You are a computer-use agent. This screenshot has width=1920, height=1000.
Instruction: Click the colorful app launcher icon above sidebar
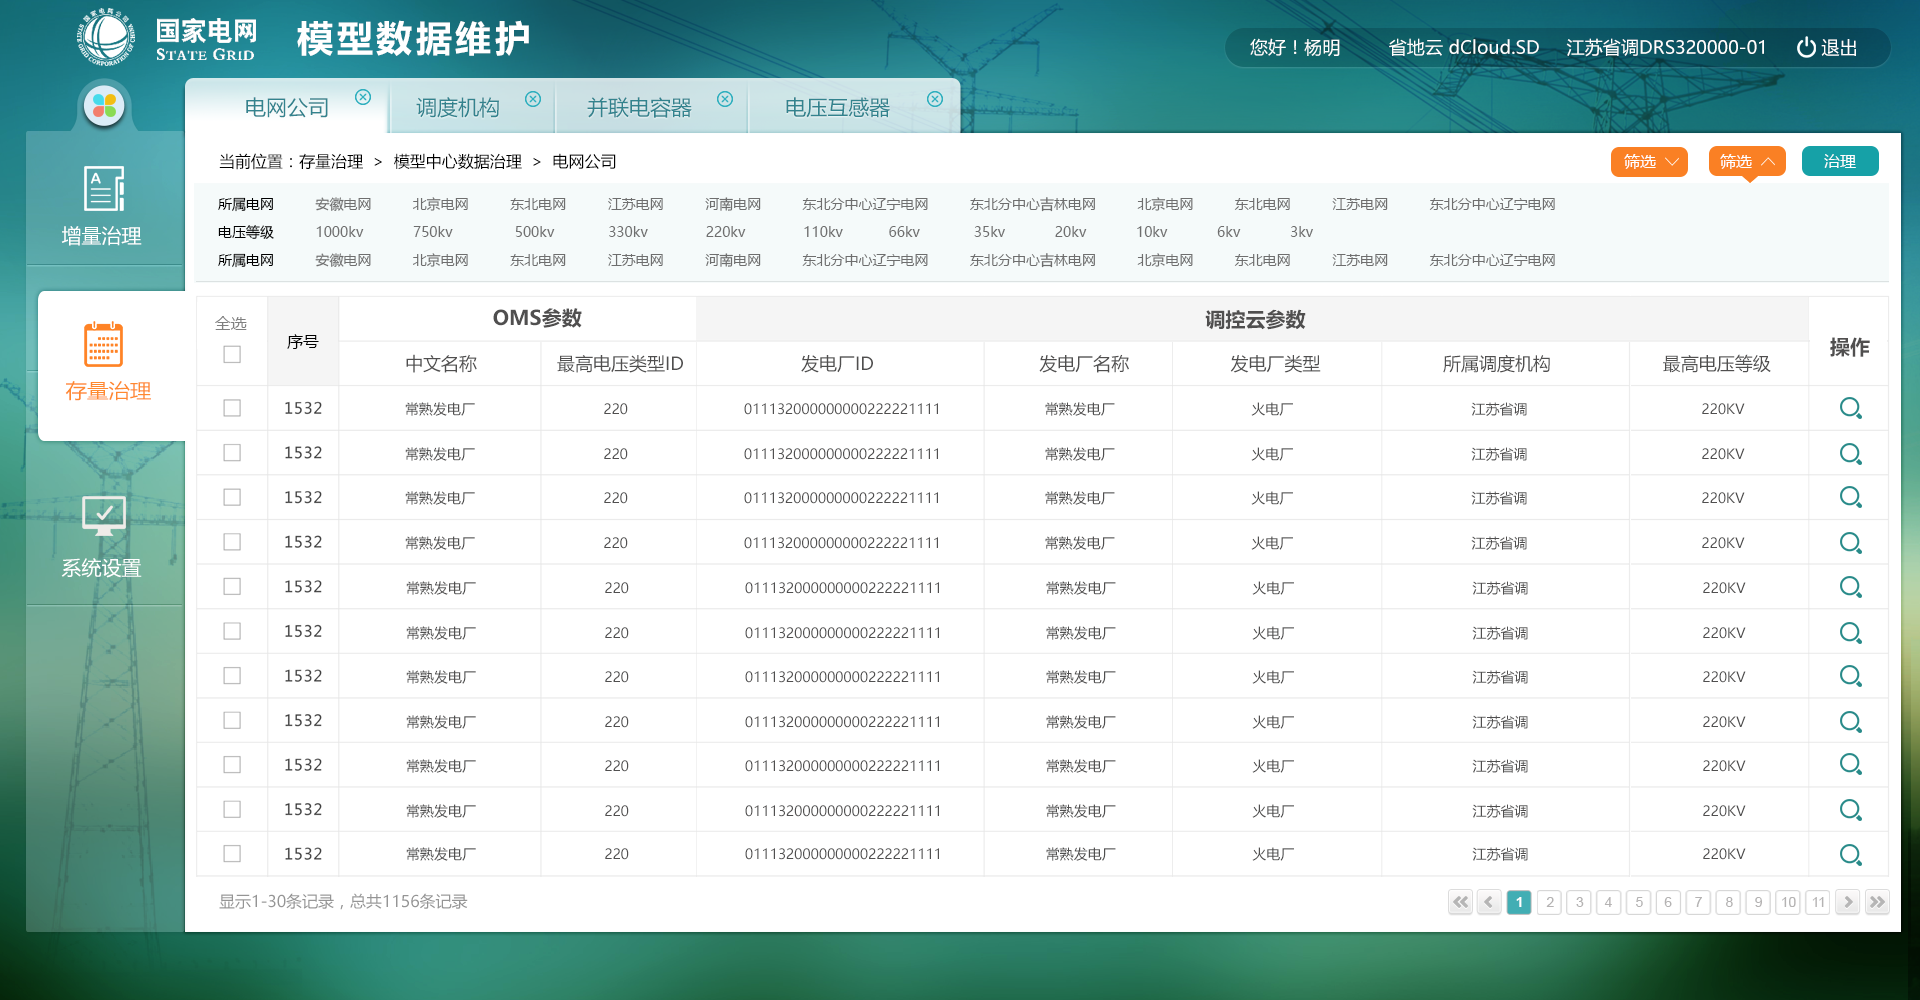104,106
